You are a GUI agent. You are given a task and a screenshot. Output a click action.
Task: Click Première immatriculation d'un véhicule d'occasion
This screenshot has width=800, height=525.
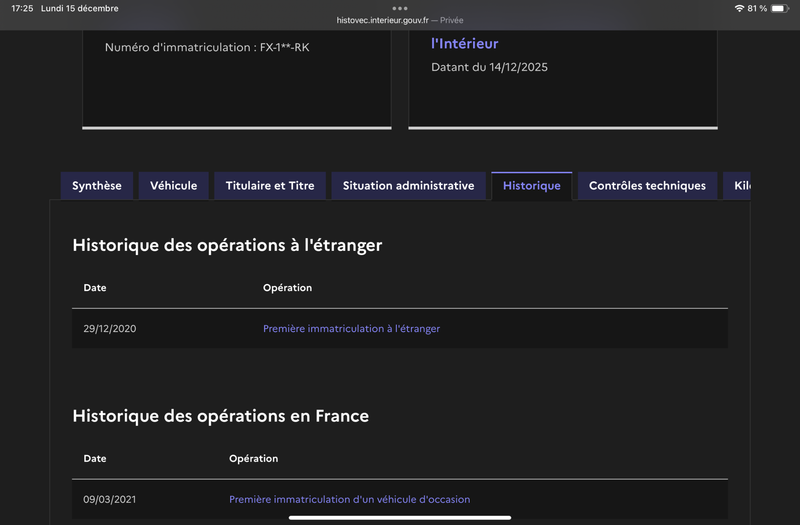(x=349, y=499)
